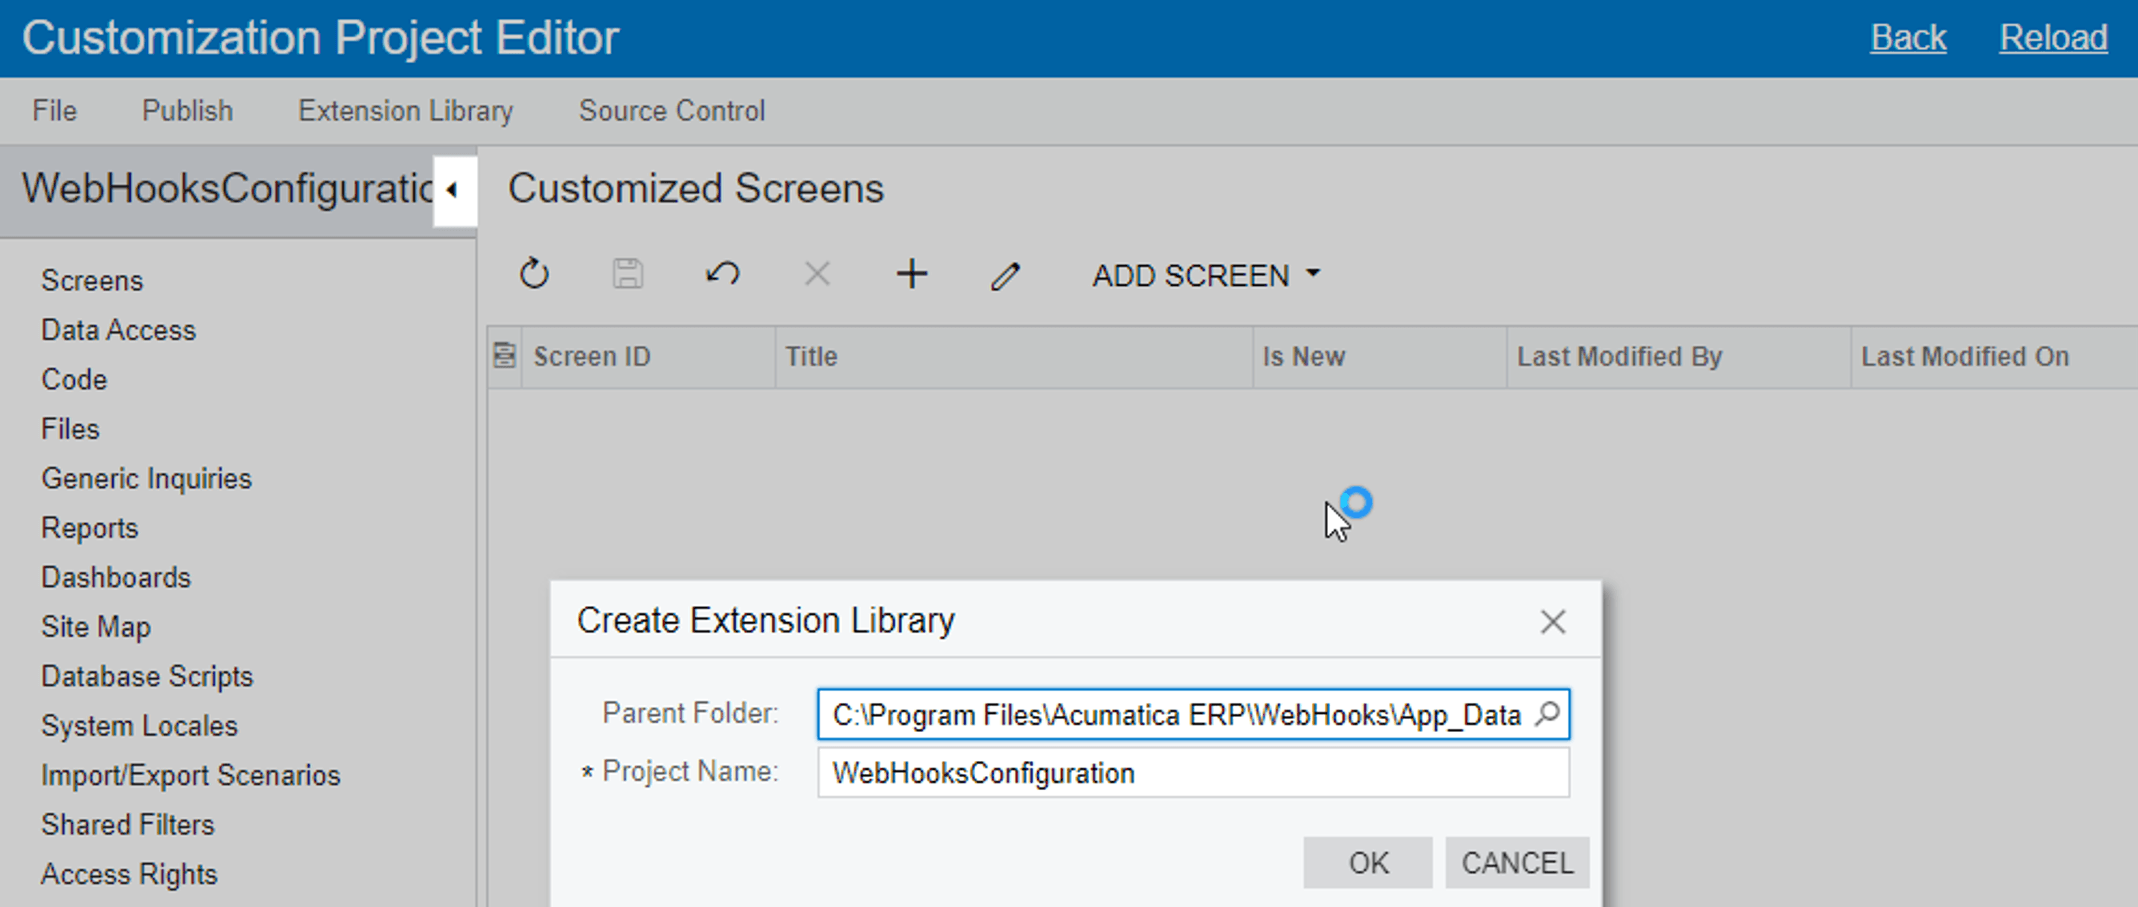Viewport: 2138px width, 907px height.
Task: Confirm with the OK button
Action: (x=1367, y=862)
